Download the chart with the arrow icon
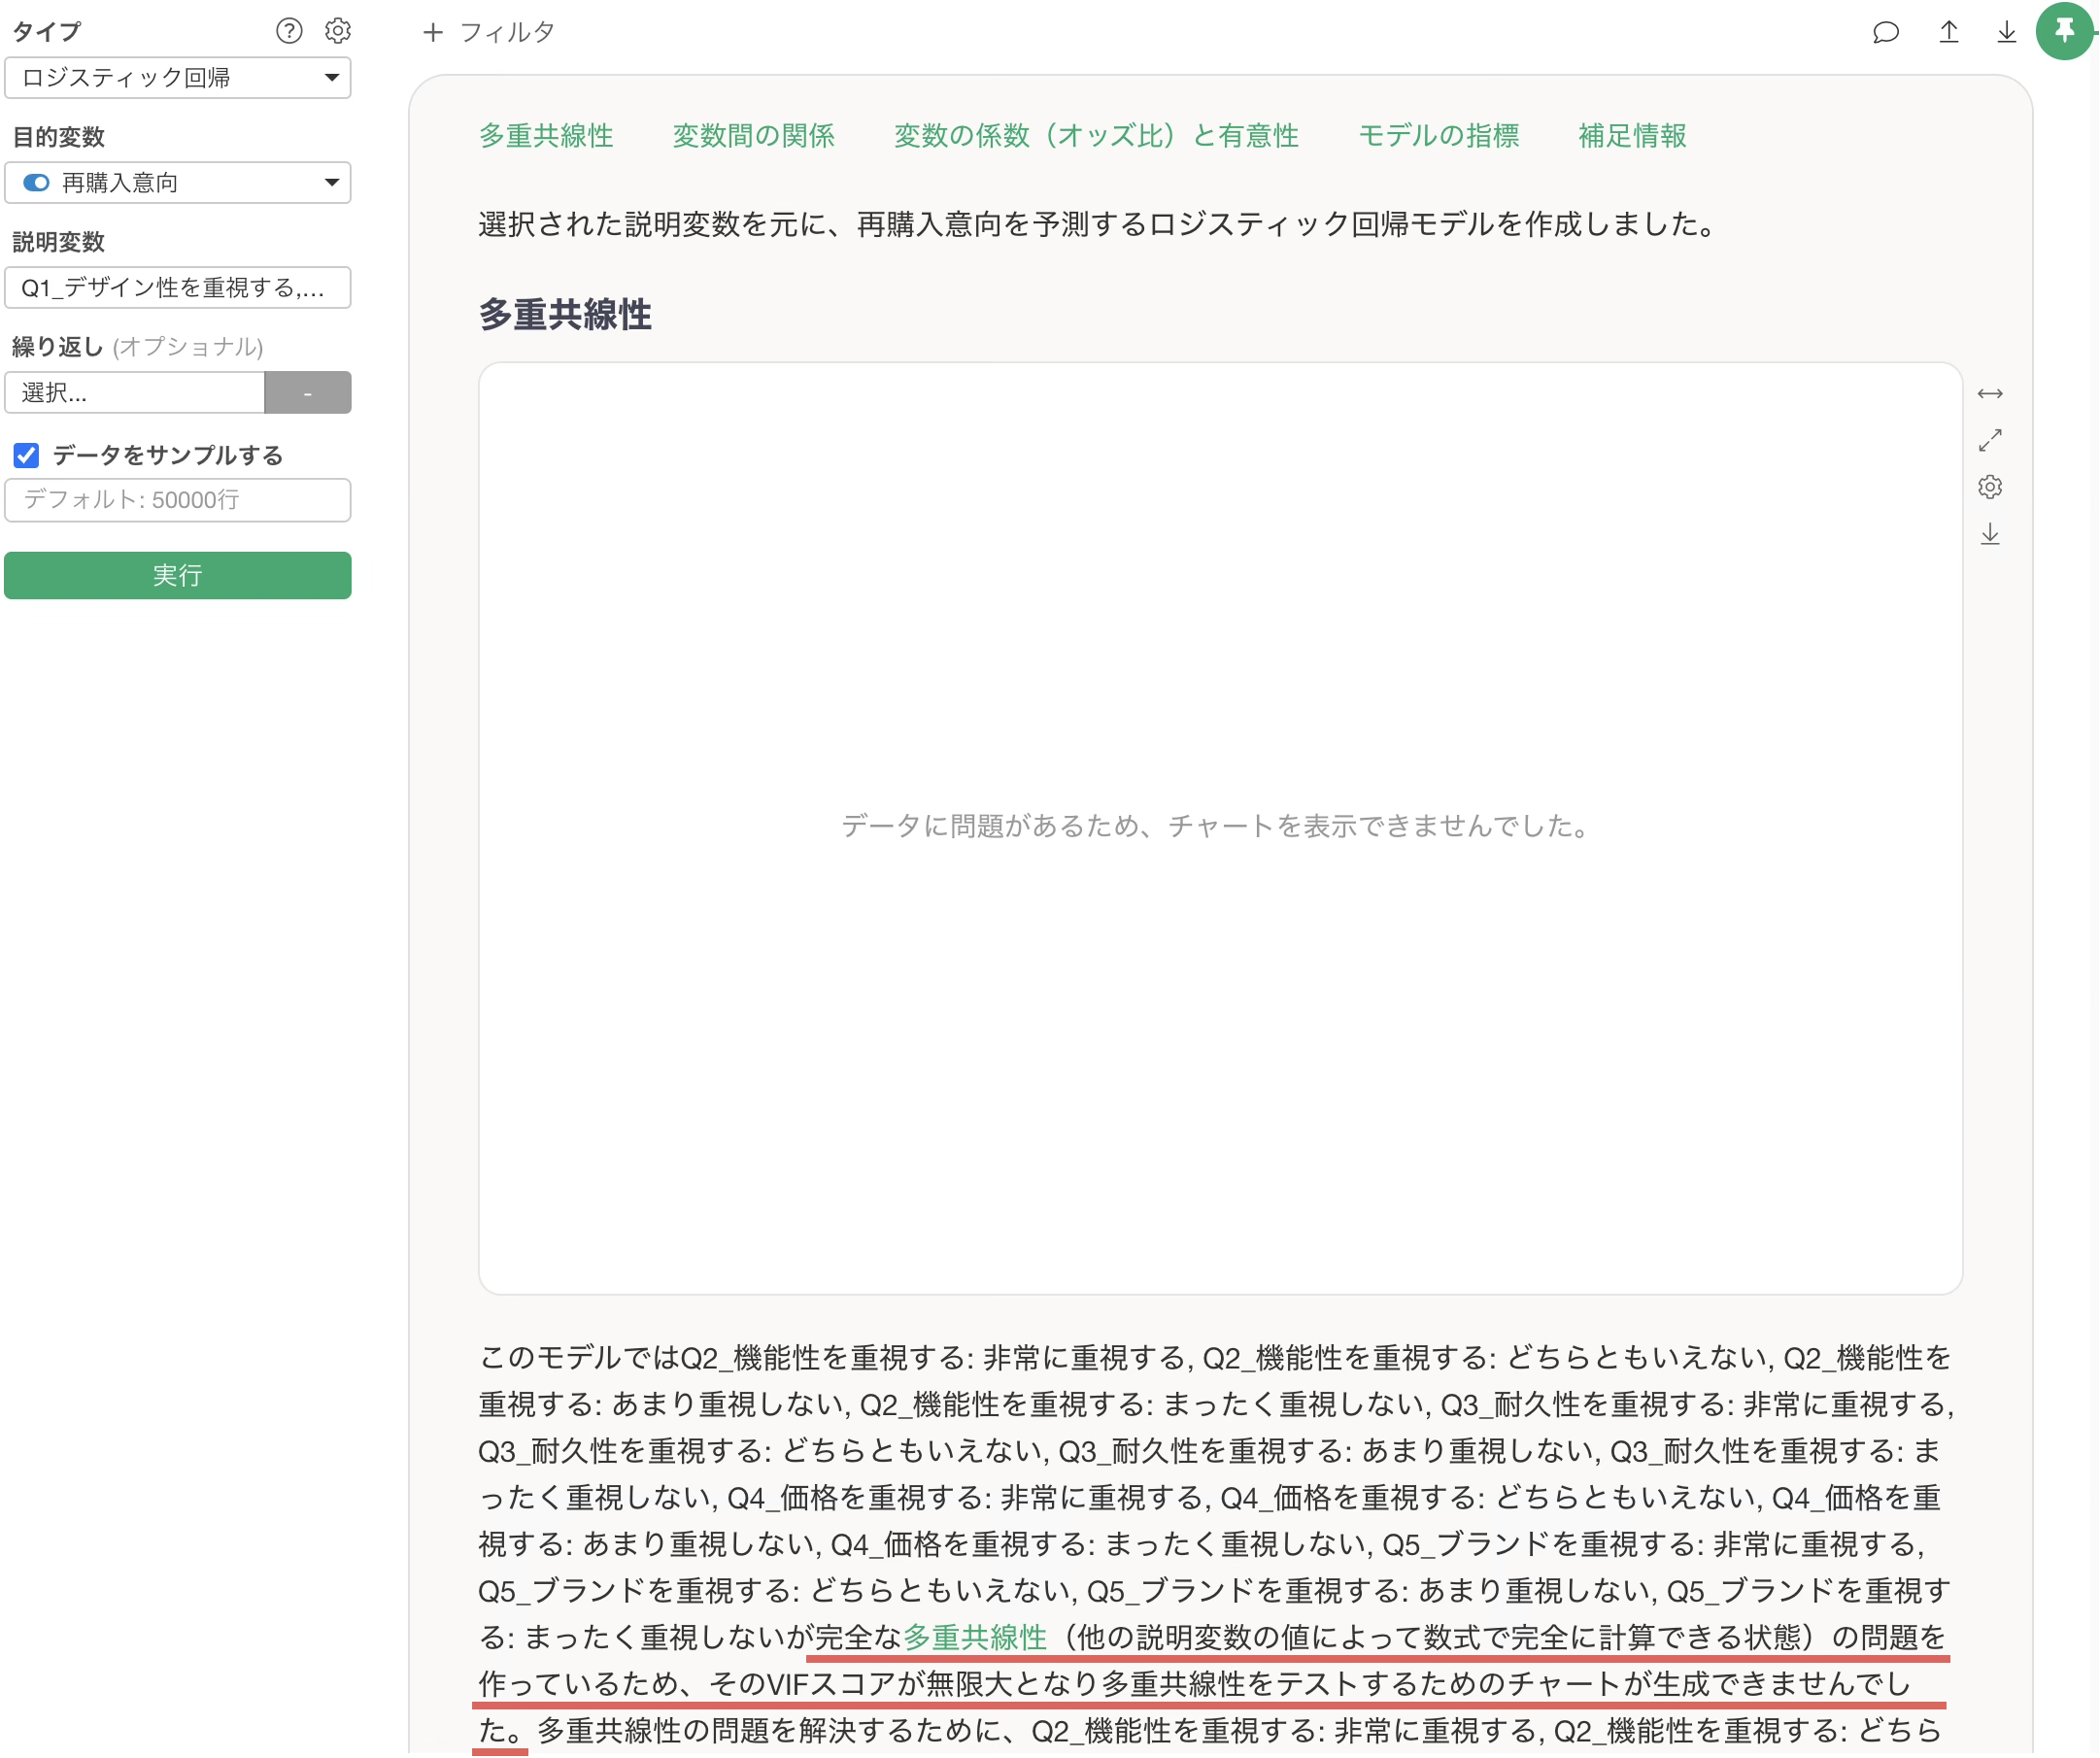 click(1990, 534)
